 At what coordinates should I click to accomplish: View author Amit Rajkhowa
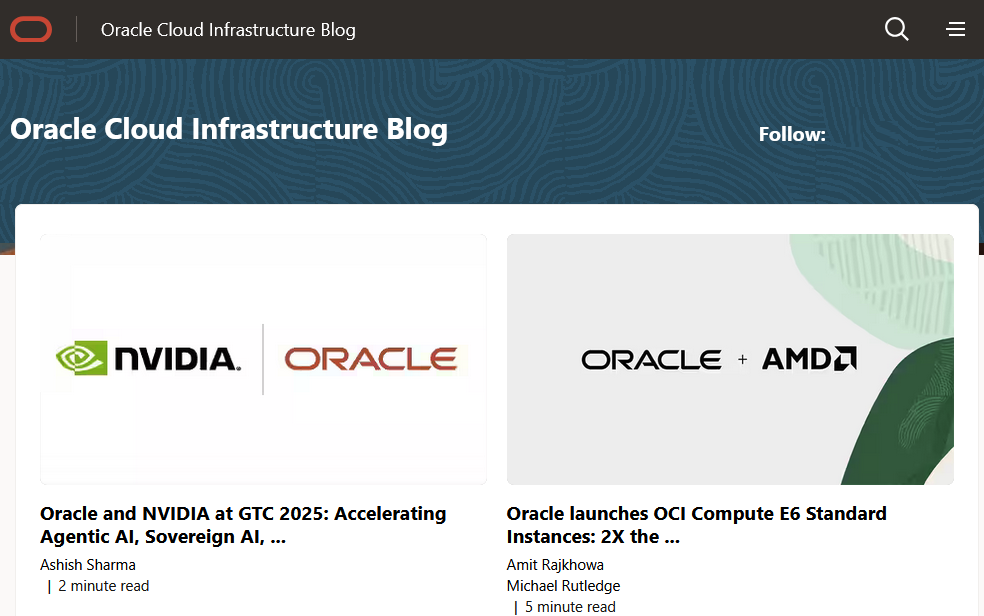point(555,565)
